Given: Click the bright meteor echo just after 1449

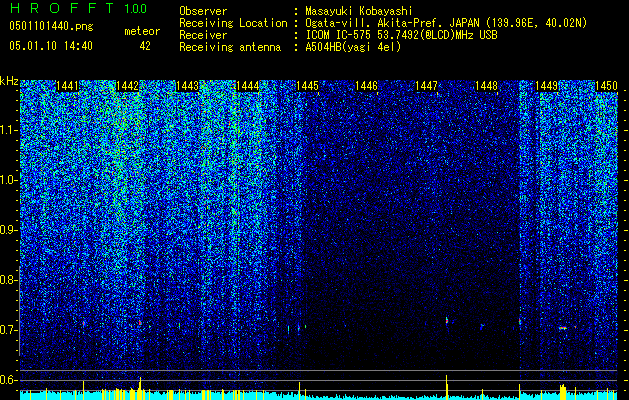Looking at the screenshot, I should [x=563, y=328].
